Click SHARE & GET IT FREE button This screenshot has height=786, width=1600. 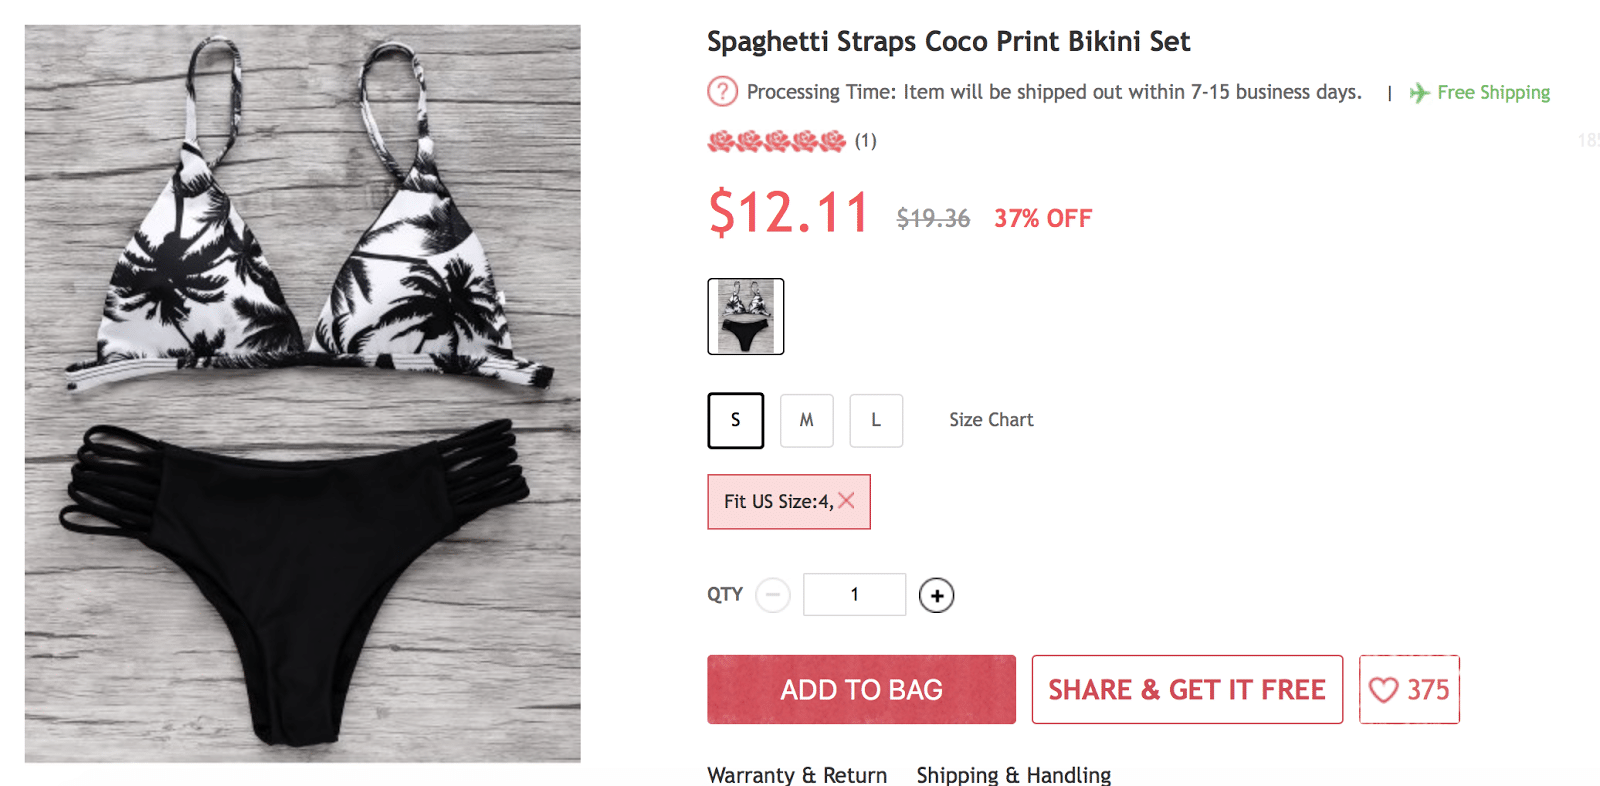pos(1187,690)
